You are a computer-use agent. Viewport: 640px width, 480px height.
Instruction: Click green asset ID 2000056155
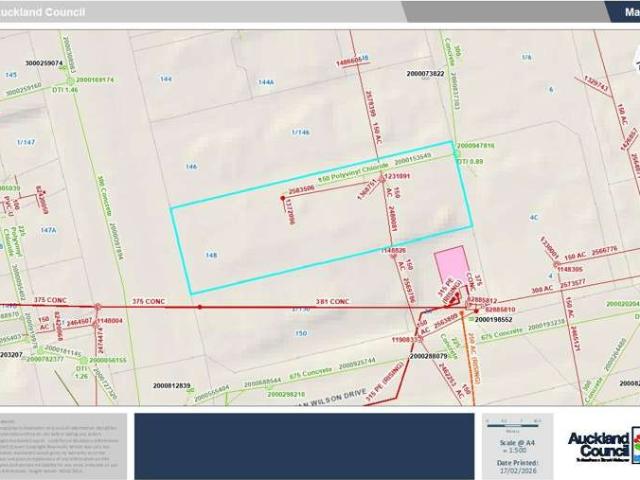(108, 360)
